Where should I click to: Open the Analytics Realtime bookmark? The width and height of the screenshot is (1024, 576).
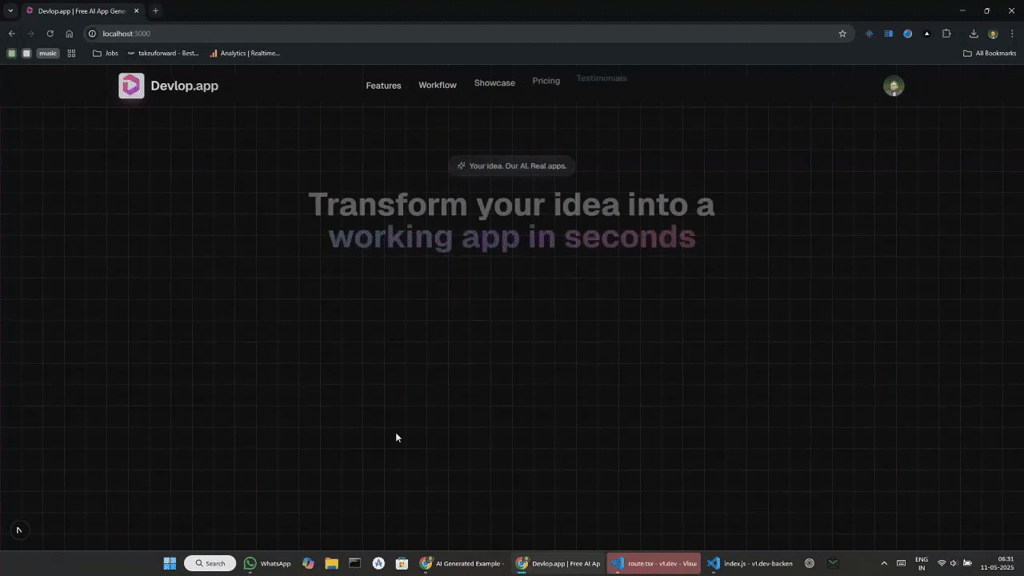(x=245, y=54)
